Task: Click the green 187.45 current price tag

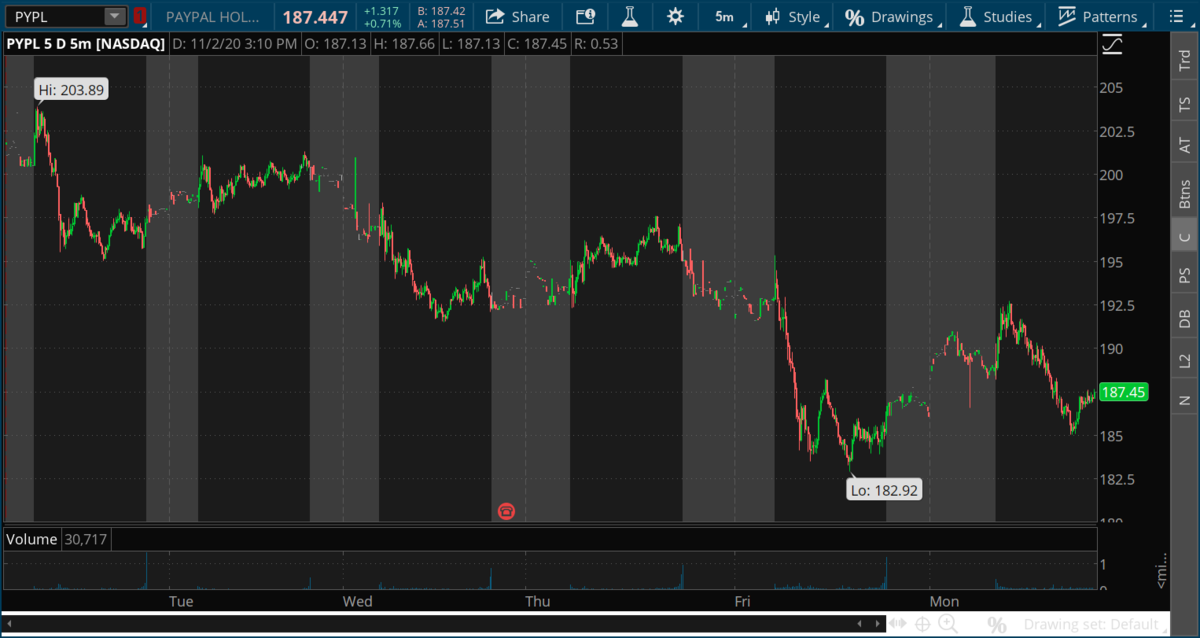Action: (1122, 392)
